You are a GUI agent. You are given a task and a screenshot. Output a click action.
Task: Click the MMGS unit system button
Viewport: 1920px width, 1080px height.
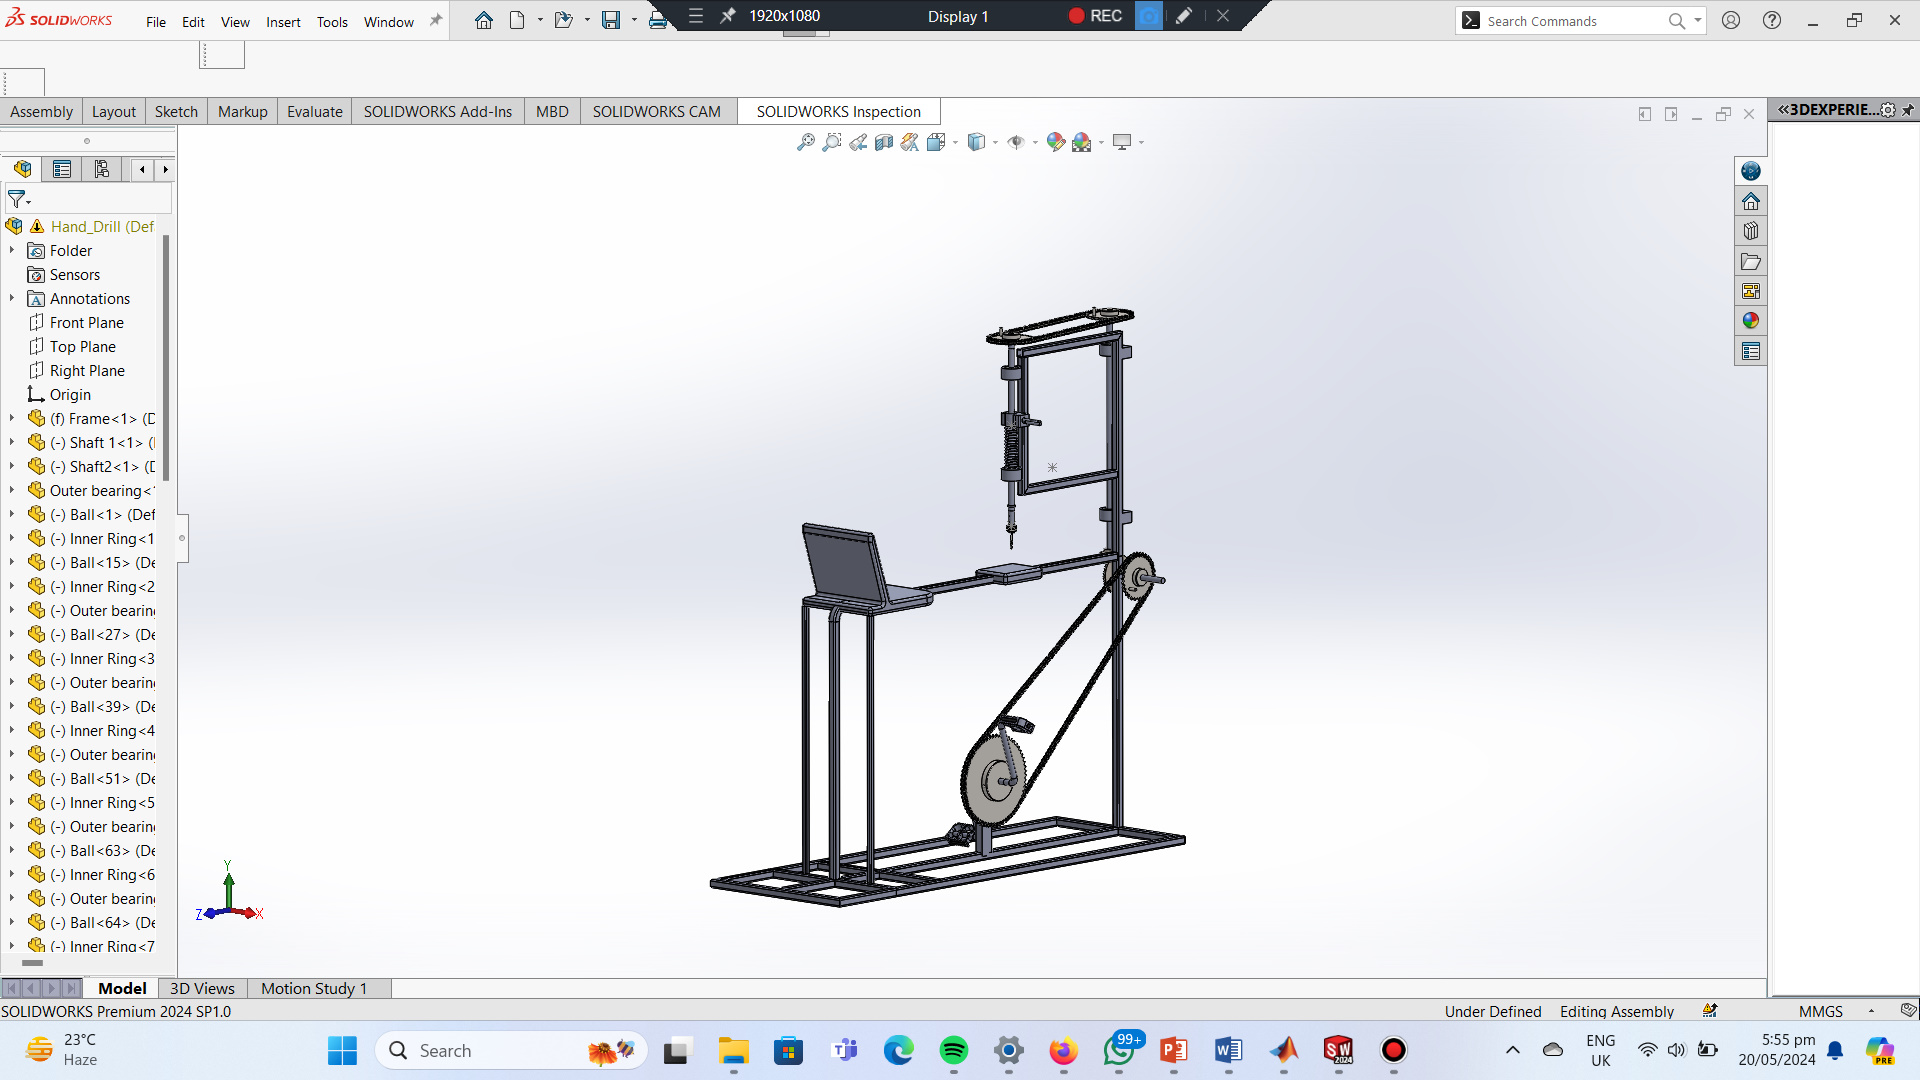click(1820, 1011)
